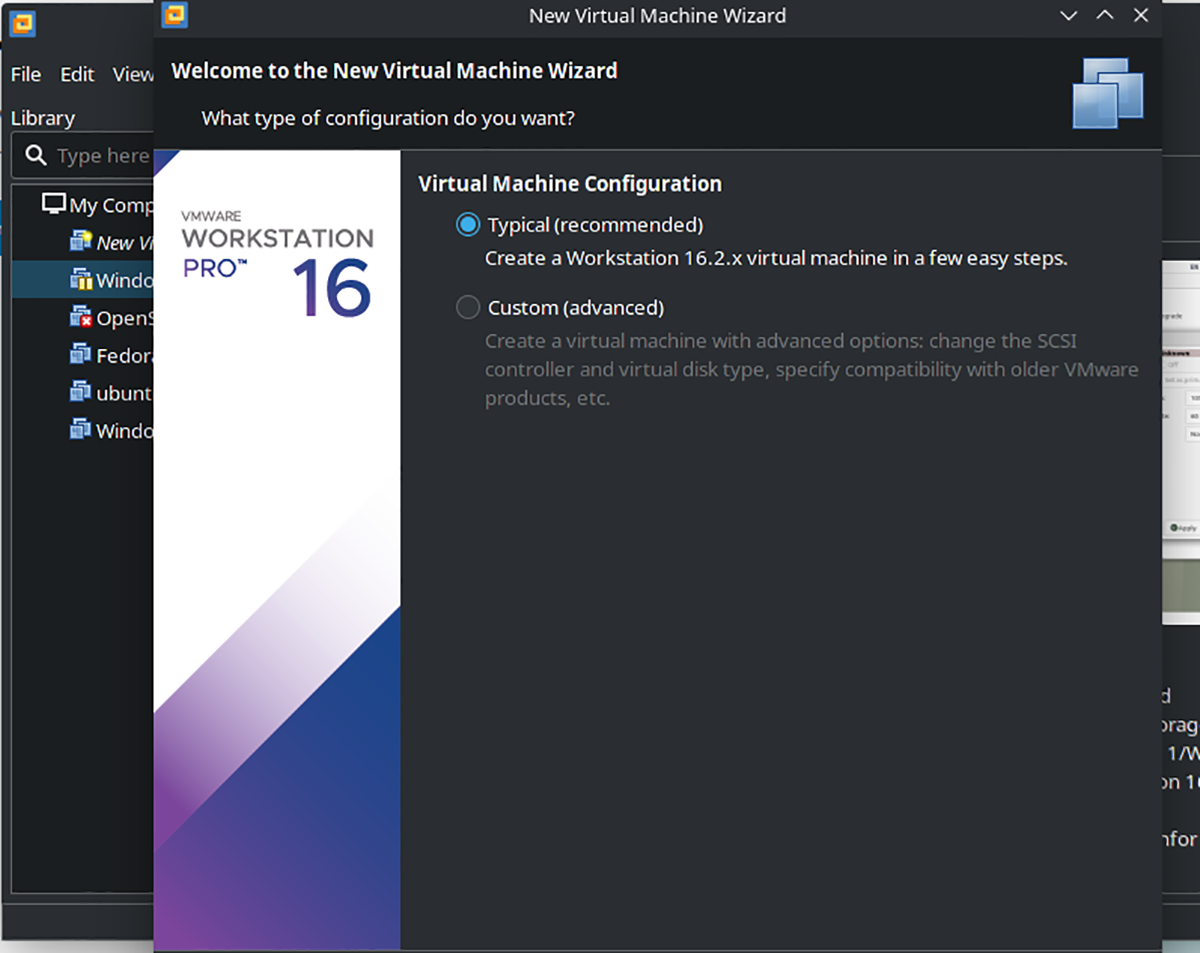Click the ubuntu VM icon
This screenshot has width=1200, height=953.
tap(81, 392)
